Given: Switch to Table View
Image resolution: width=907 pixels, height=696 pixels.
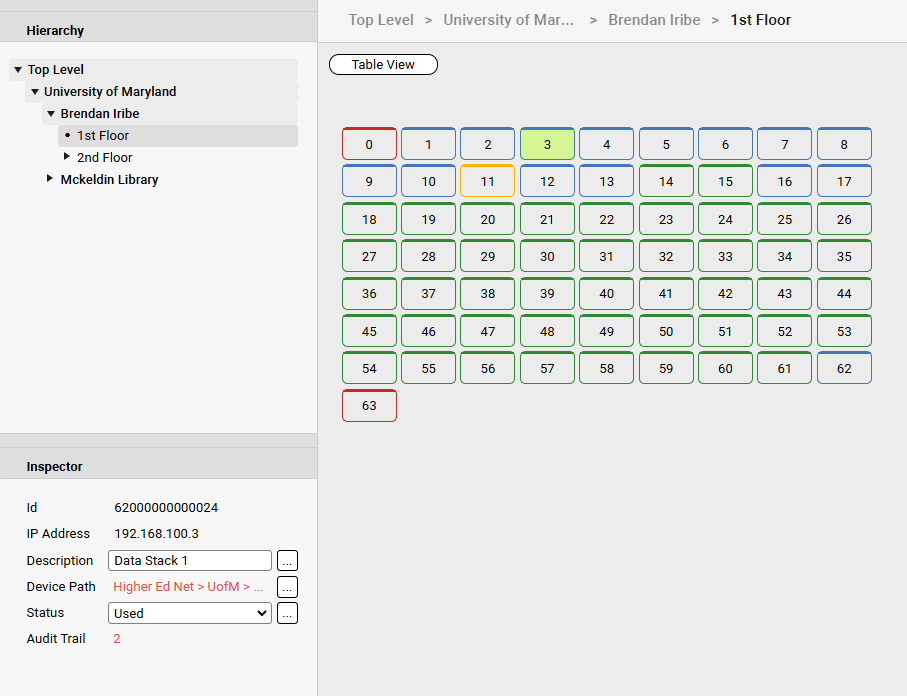Looking at the screenshot, I should click(383, 65).
